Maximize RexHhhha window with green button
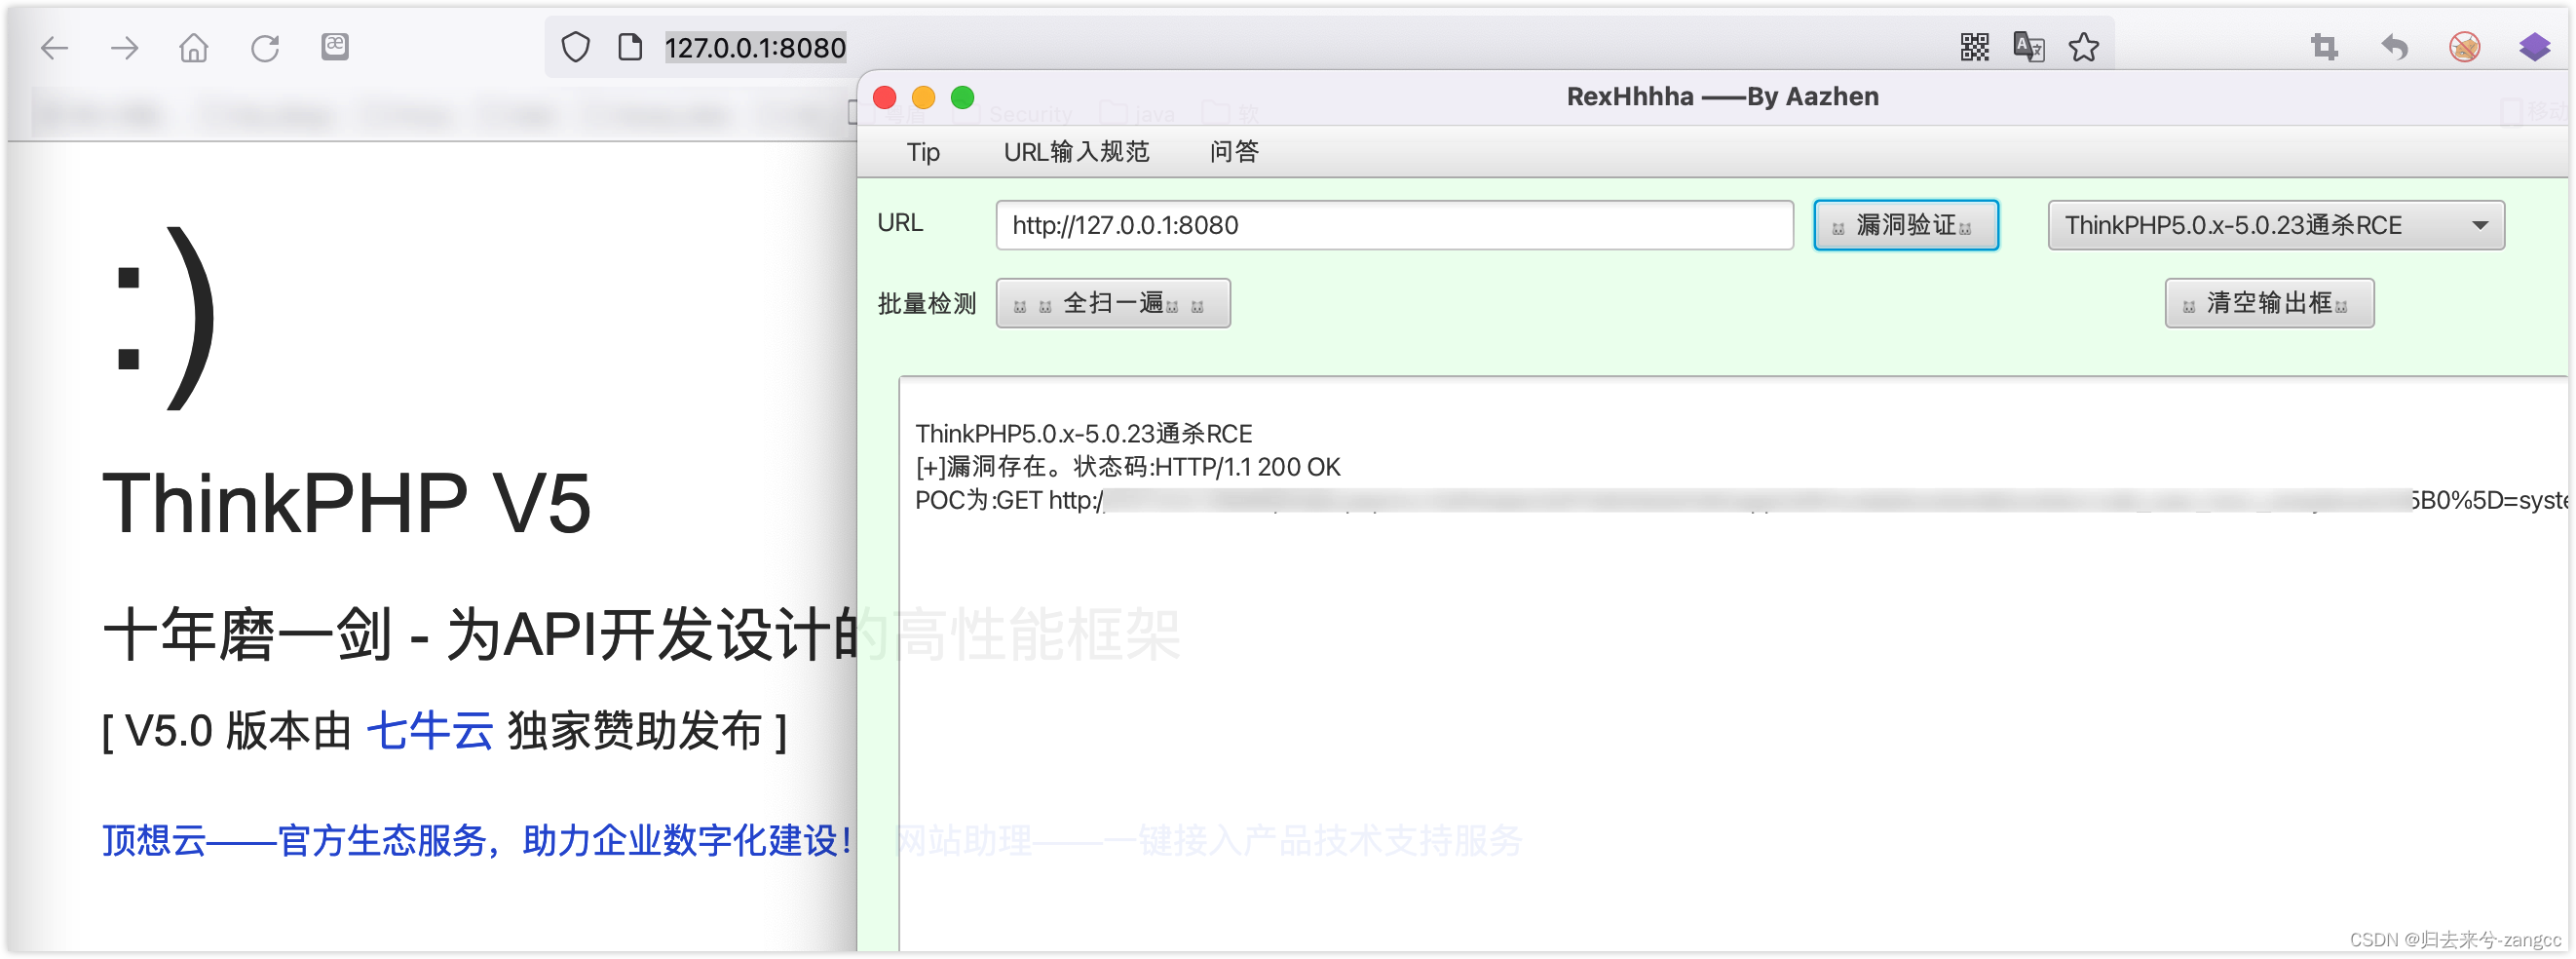Image resolution: width=2576 pixels, height=959 pixels. click(963, 97)
